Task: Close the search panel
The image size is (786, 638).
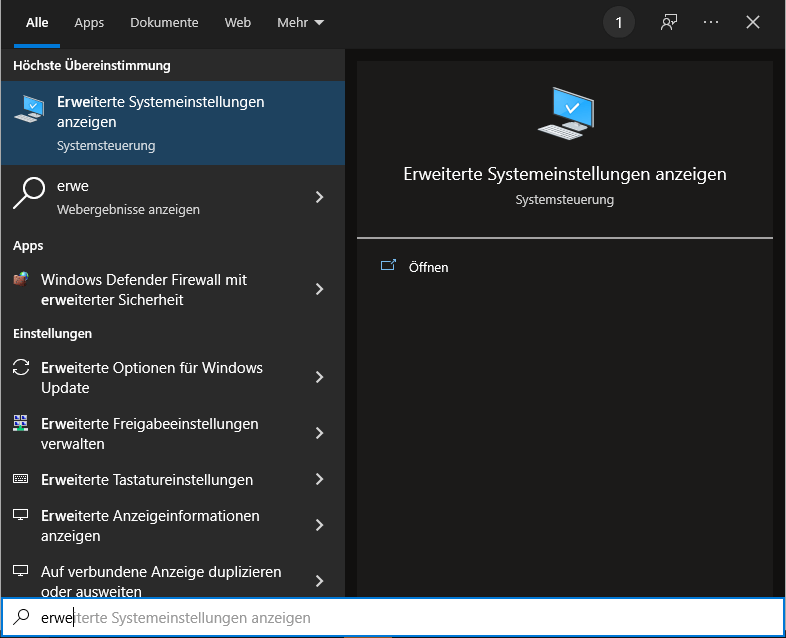Action: coord(752,23)
